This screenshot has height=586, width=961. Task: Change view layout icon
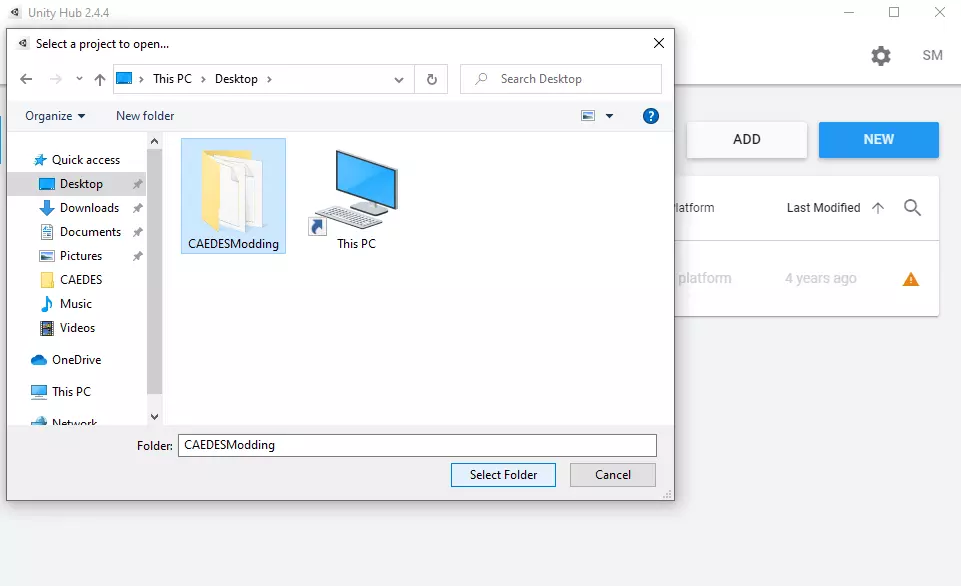(x=588, y=116)
